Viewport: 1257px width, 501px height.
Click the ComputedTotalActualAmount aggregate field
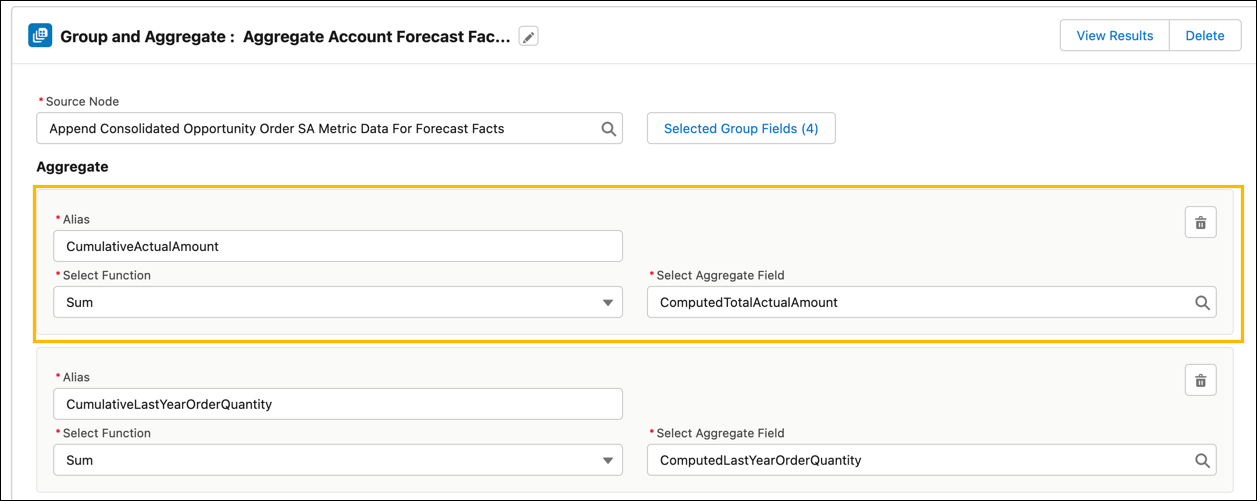(x=932, y=303)
